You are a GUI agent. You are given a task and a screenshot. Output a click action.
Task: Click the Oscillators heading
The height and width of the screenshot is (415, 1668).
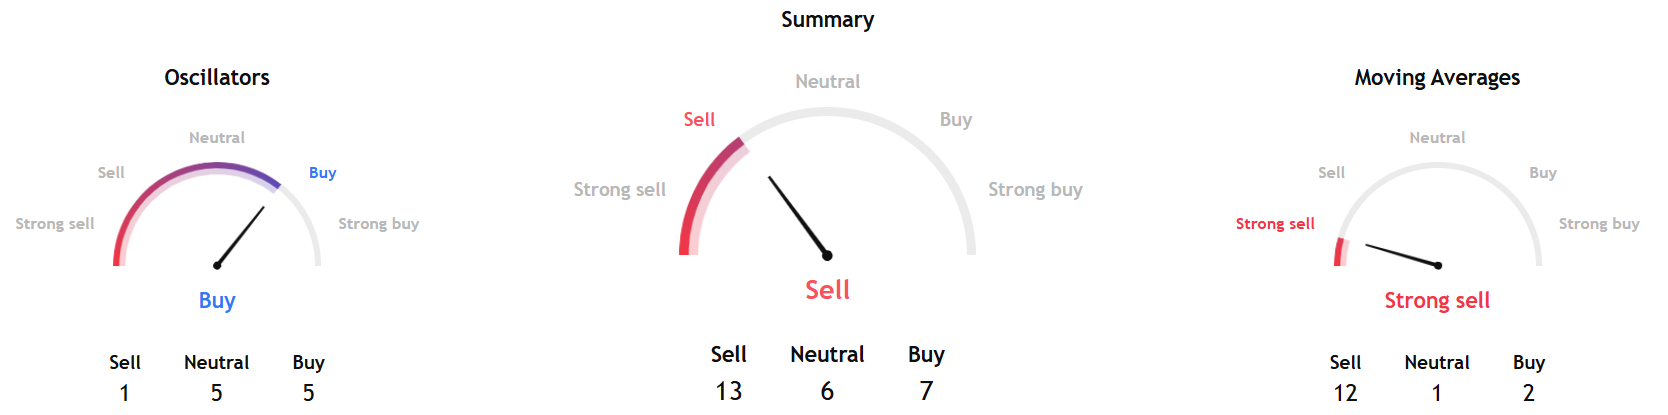(x=217, y=78)
